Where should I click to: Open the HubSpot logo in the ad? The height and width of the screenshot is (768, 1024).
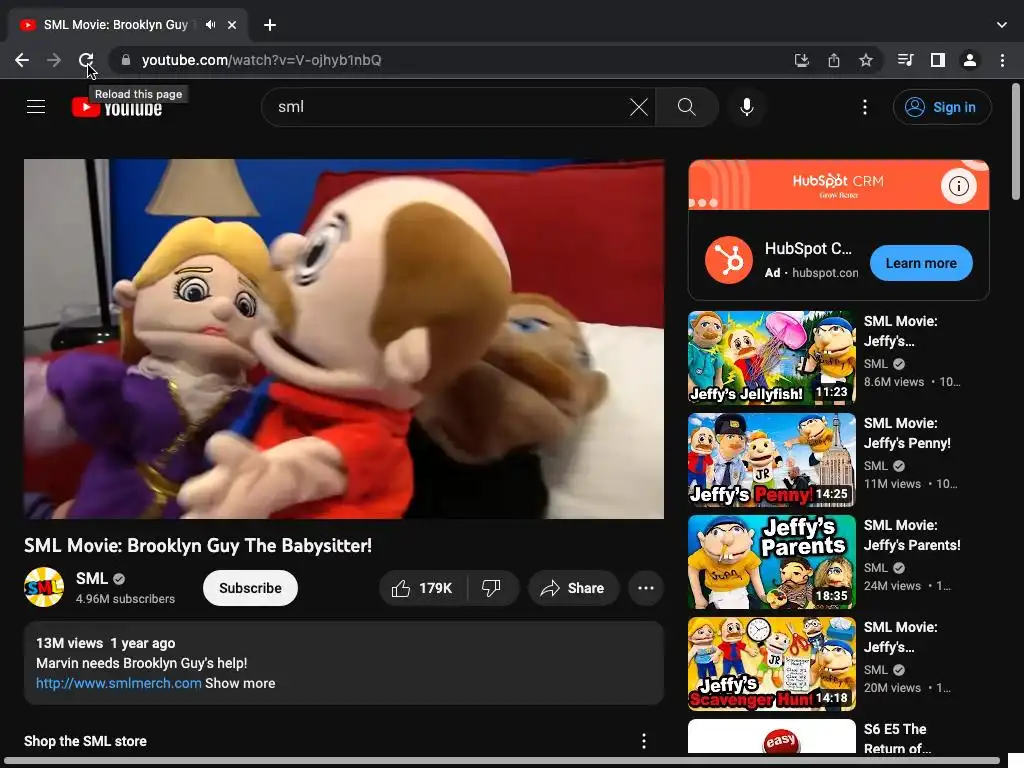pos(728,260)
